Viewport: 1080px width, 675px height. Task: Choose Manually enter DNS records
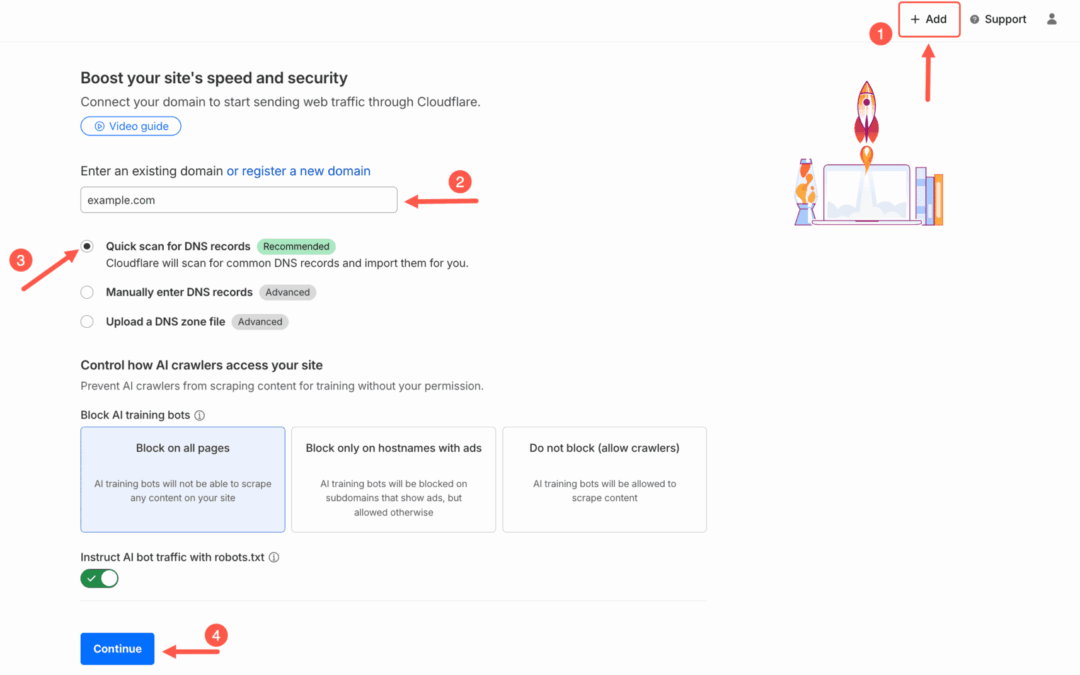(87, 292)
